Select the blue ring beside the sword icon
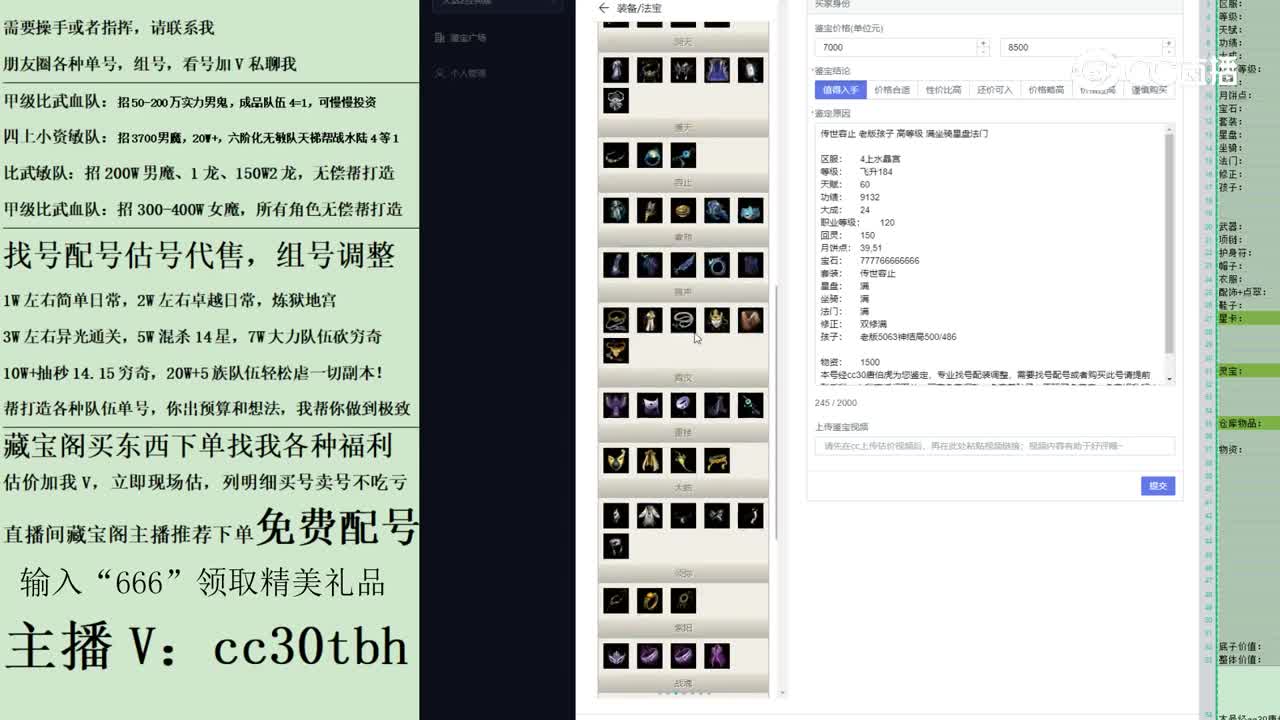This screenshot has height=720, width=1280. (x=717, y=265)
